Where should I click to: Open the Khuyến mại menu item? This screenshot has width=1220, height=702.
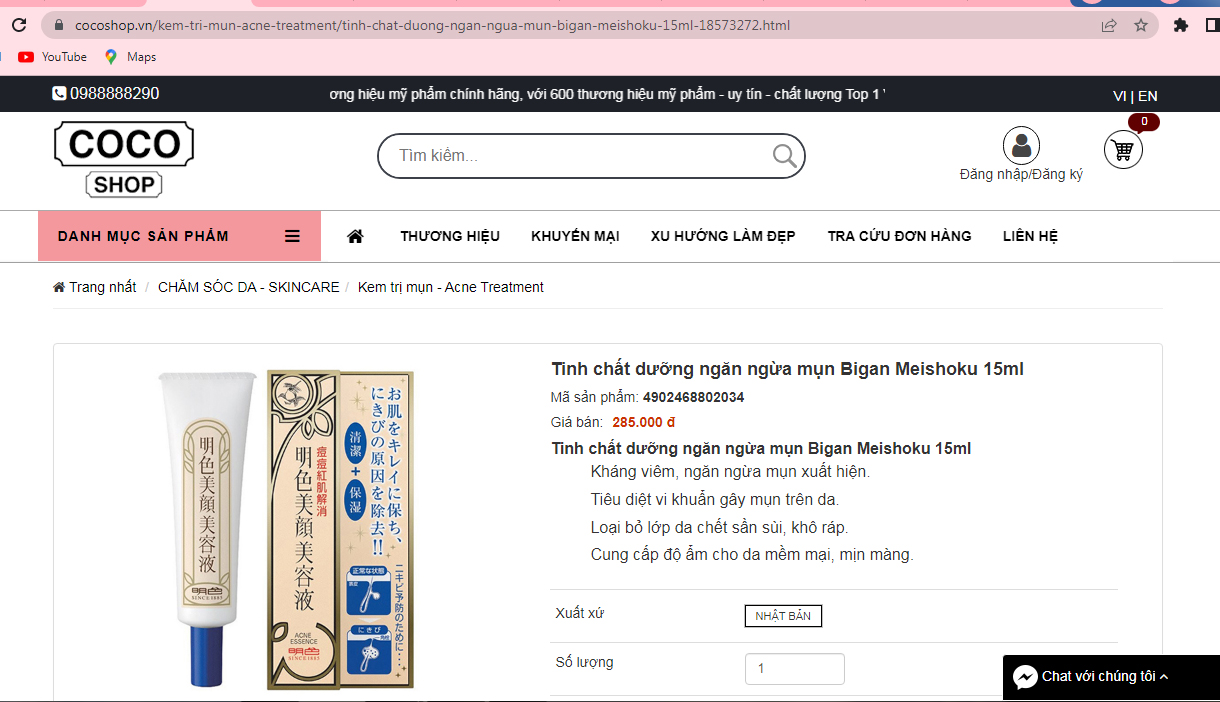click(x=575, y=236)
